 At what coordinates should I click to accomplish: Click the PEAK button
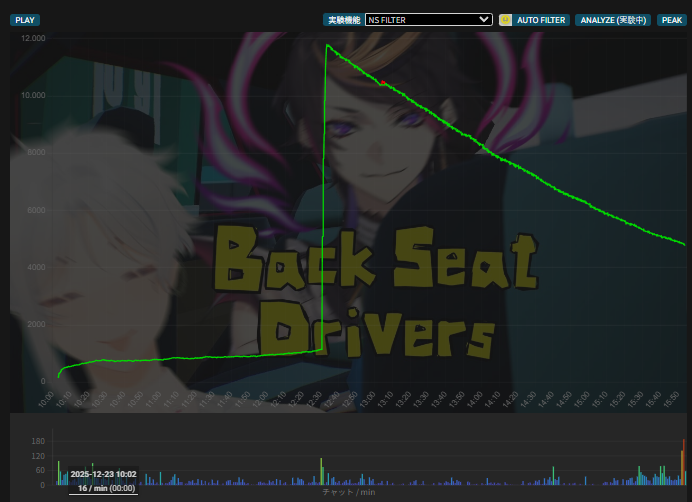tap(672, 20)
